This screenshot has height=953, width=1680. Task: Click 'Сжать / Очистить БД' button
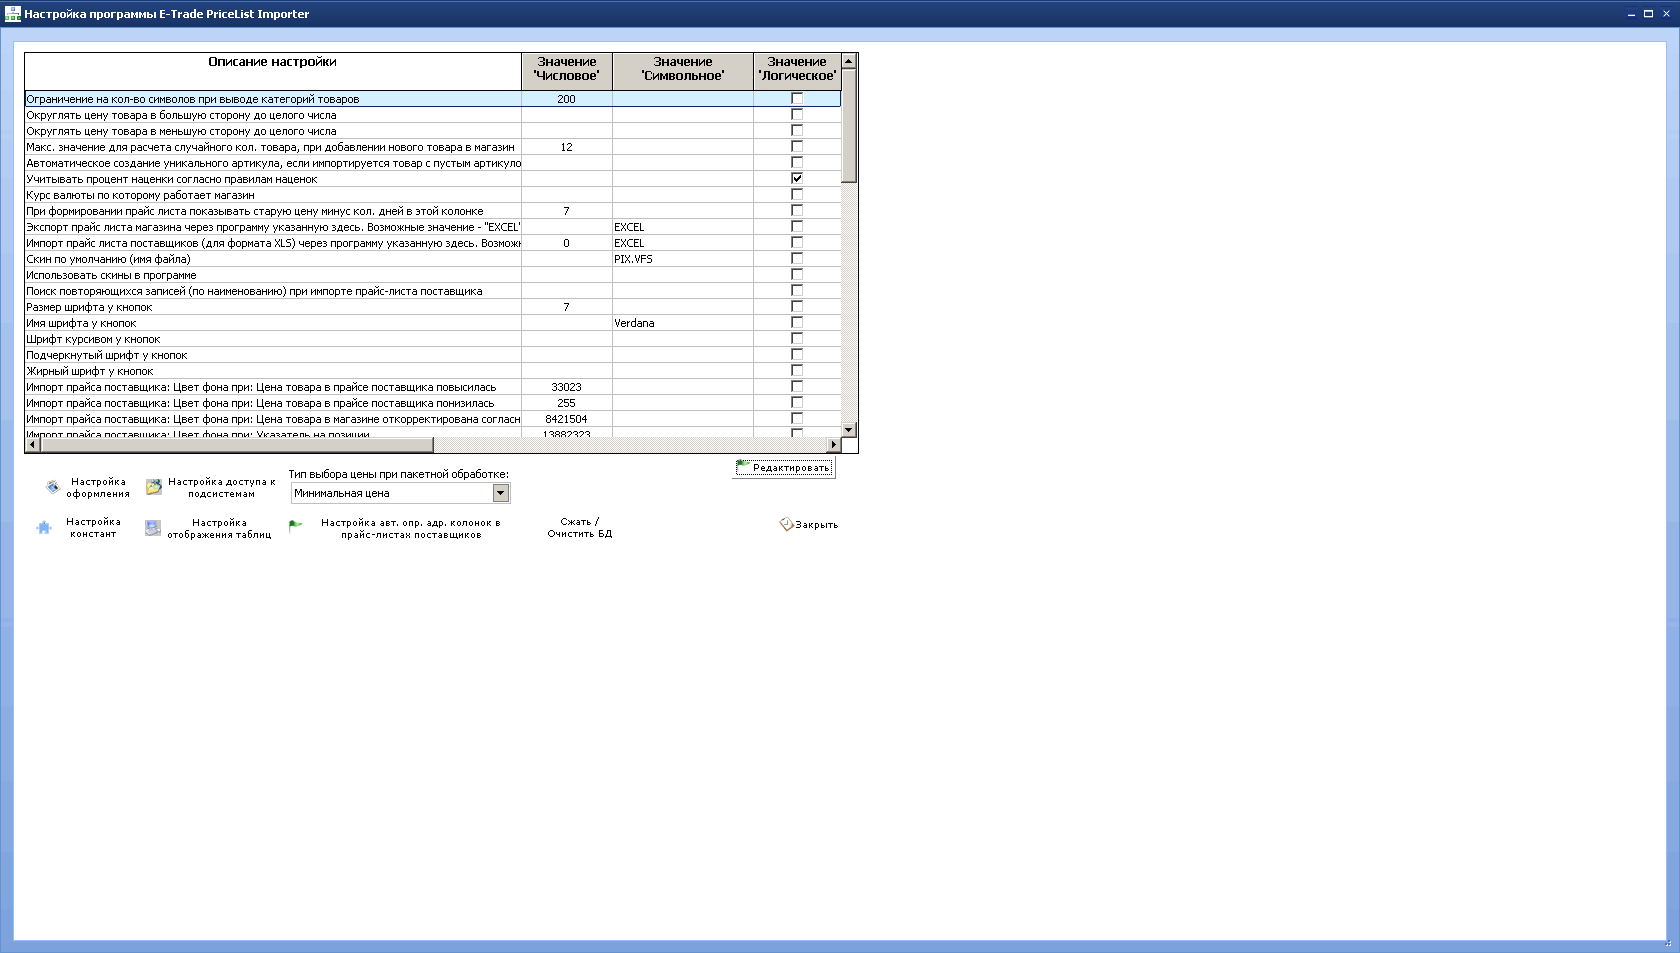579,528
